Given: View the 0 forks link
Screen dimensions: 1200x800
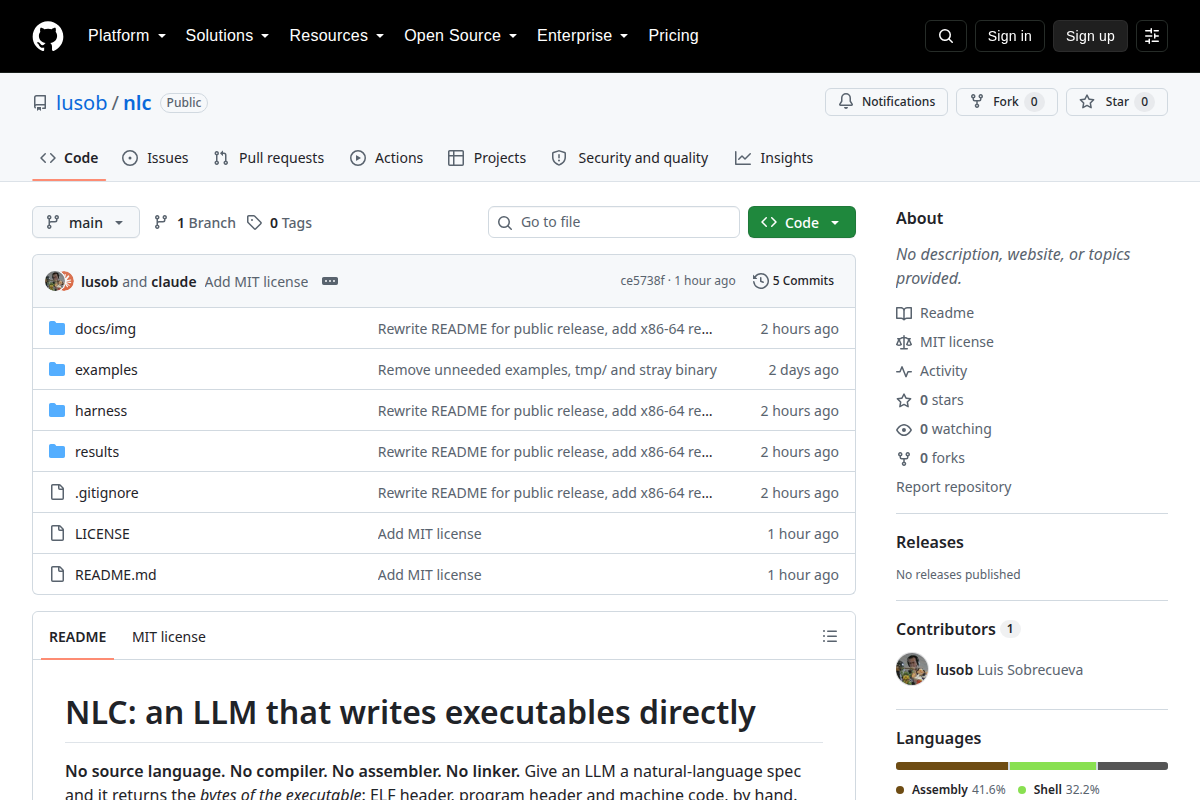Looking at the screenshot, I should tap(931, 458).
